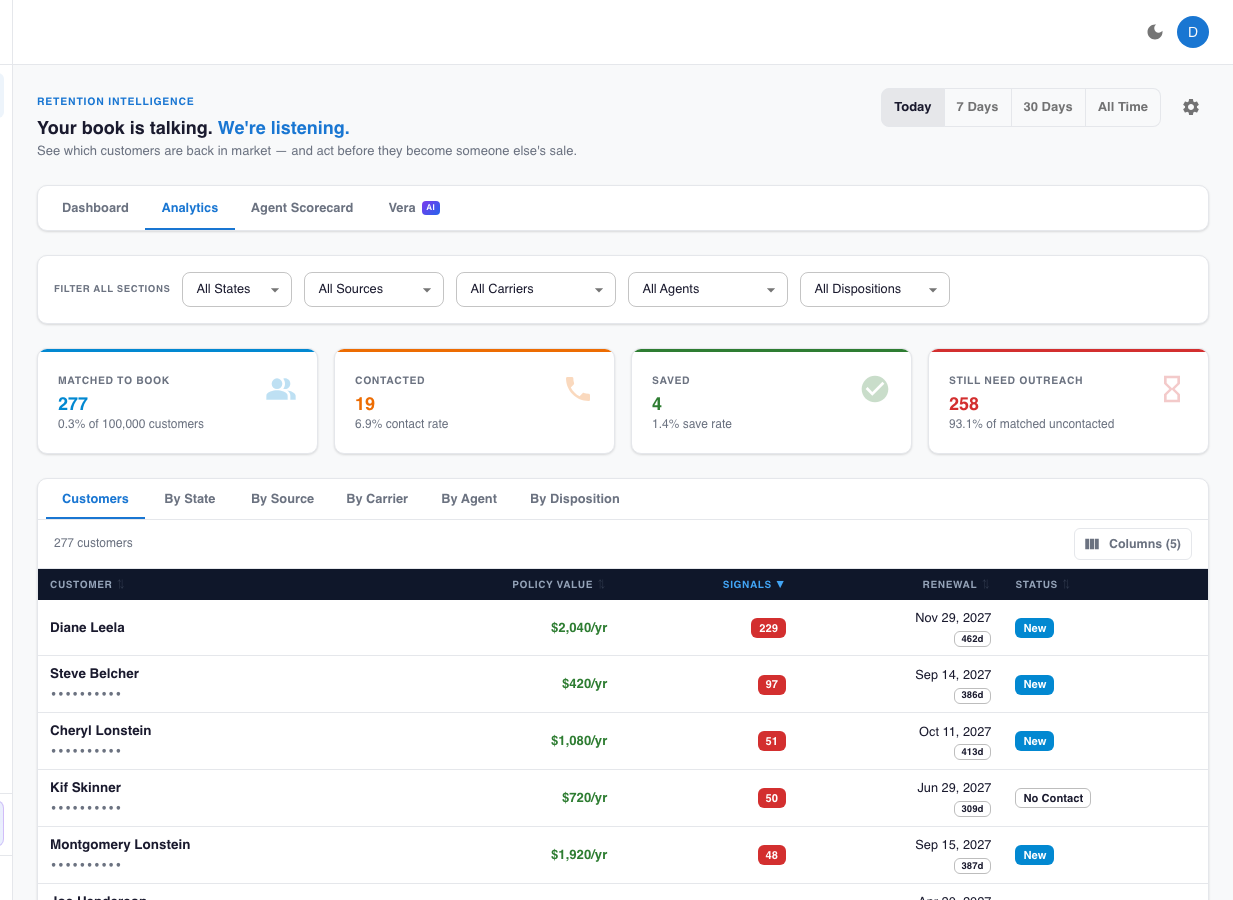
Task: Open the All Agents dropdown
Action: click(708, 289)
